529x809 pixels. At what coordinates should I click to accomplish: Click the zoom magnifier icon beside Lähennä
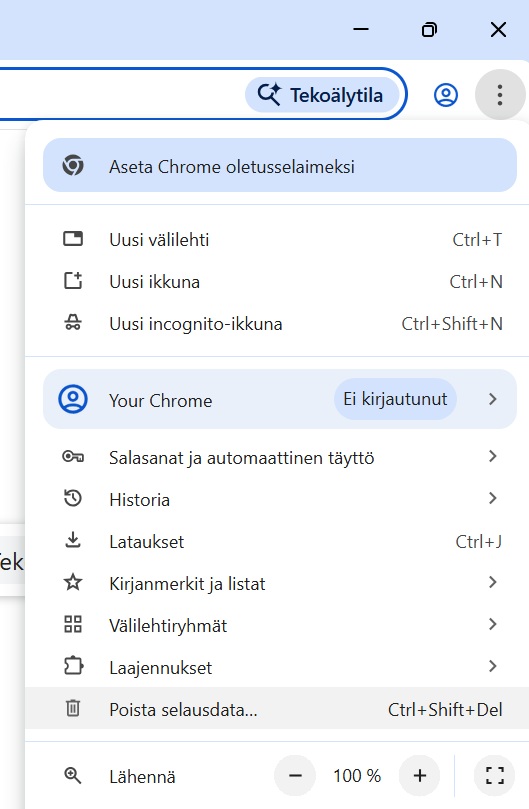click(73, 775)
